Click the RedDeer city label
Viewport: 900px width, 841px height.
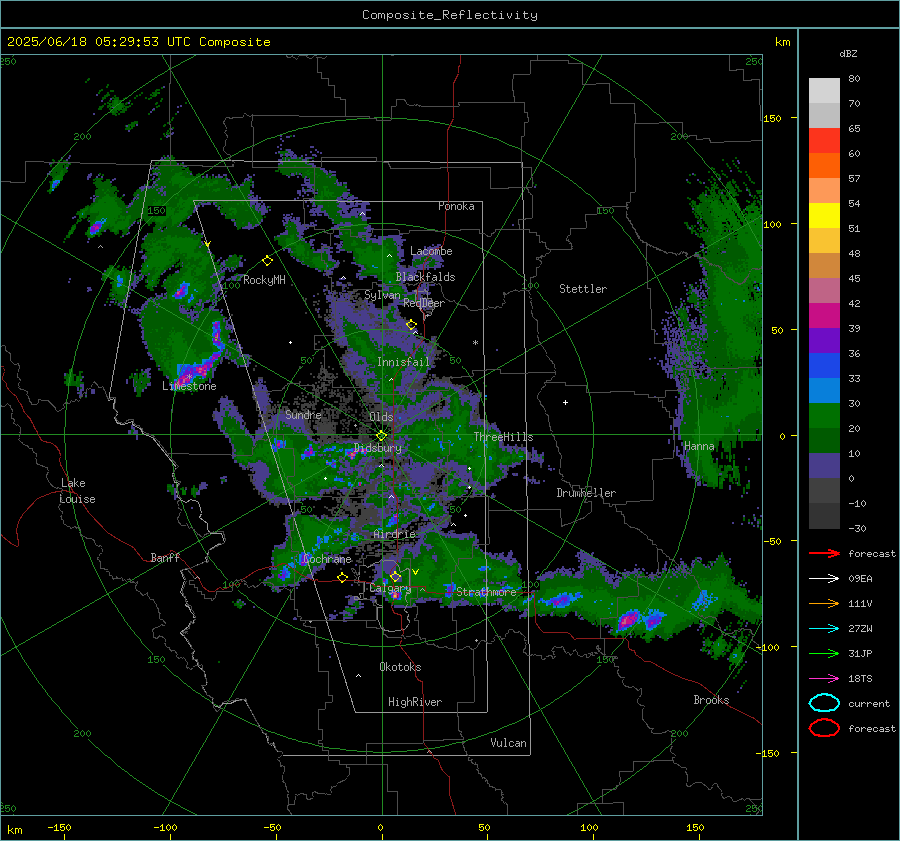pyautogui.click(x=424, y=303)
